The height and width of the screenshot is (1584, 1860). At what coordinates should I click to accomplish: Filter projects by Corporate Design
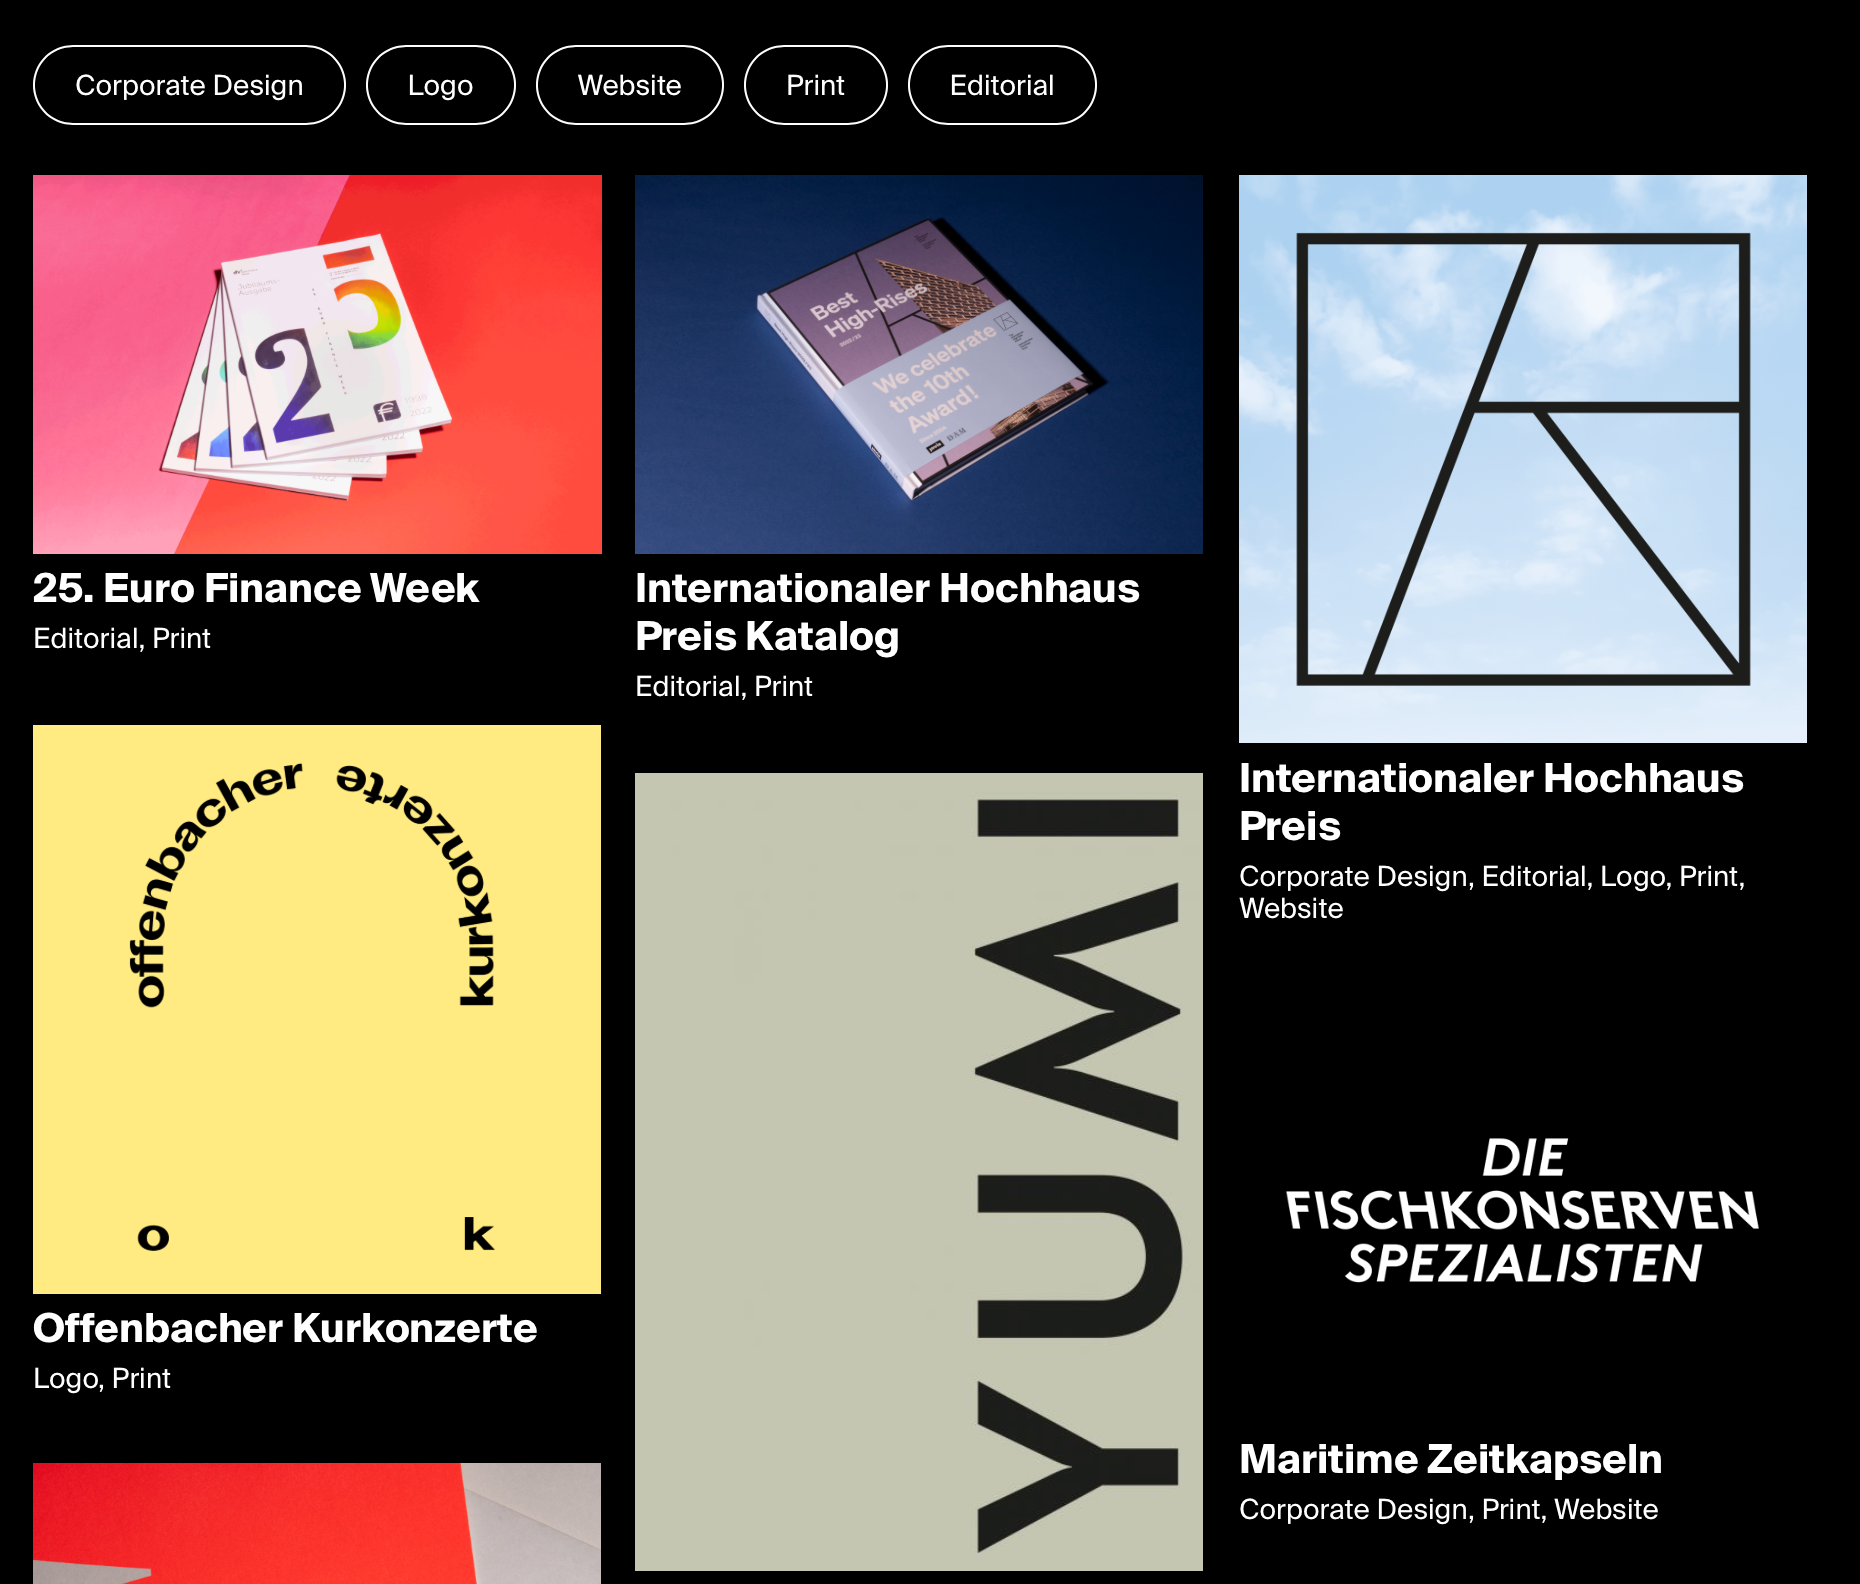tap(189, 85)
